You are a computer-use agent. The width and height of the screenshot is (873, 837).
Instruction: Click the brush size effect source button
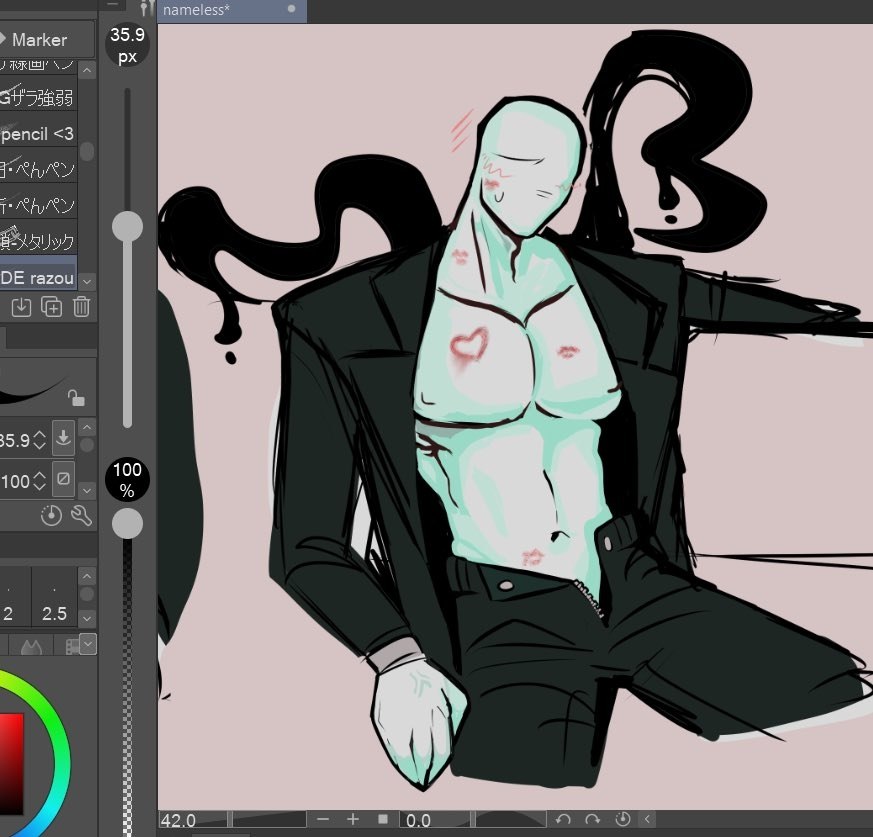pyautogui.click(x=63, y=438)
